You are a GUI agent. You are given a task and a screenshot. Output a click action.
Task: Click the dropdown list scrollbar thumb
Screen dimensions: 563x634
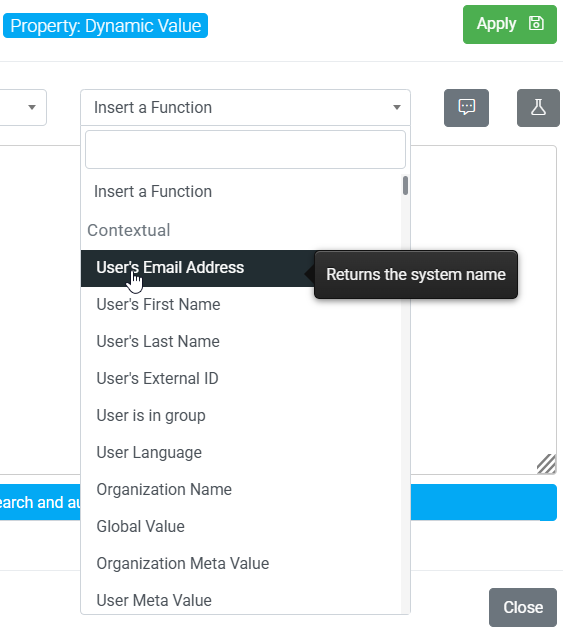point(405,186)
